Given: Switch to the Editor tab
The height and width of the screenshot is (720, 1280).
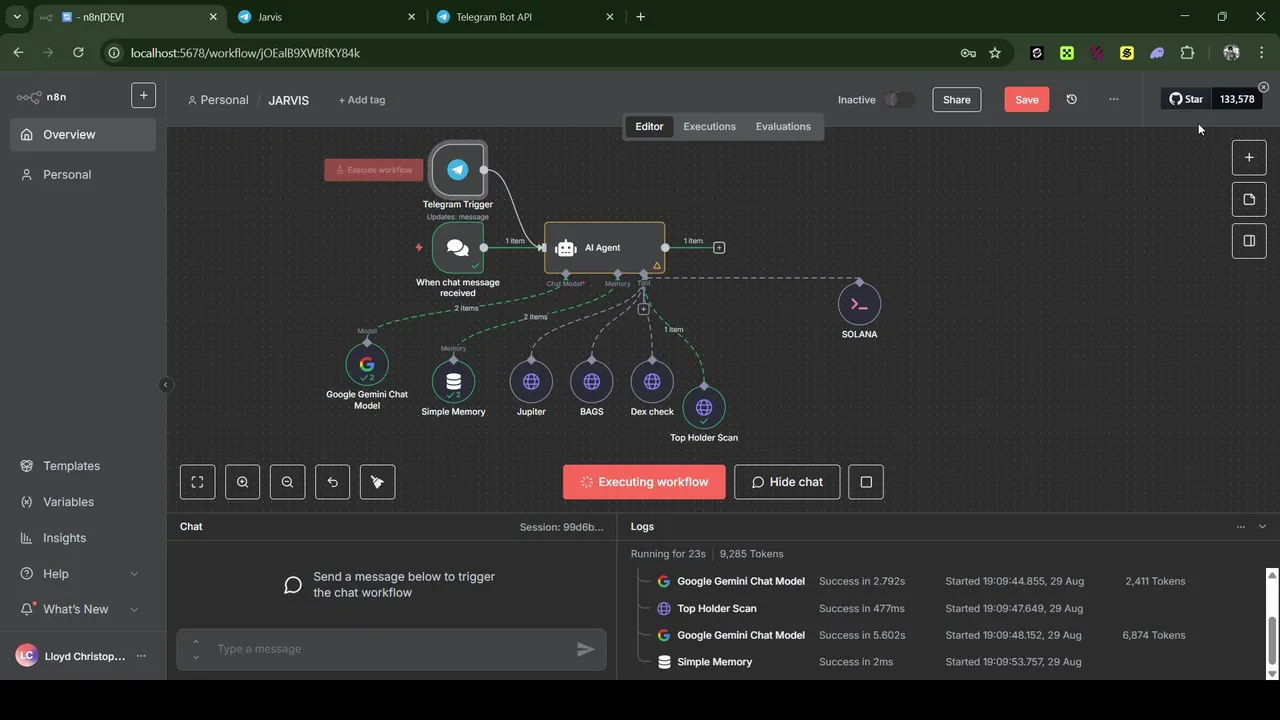Looking at the screenshot, I should tap(649, 127).
